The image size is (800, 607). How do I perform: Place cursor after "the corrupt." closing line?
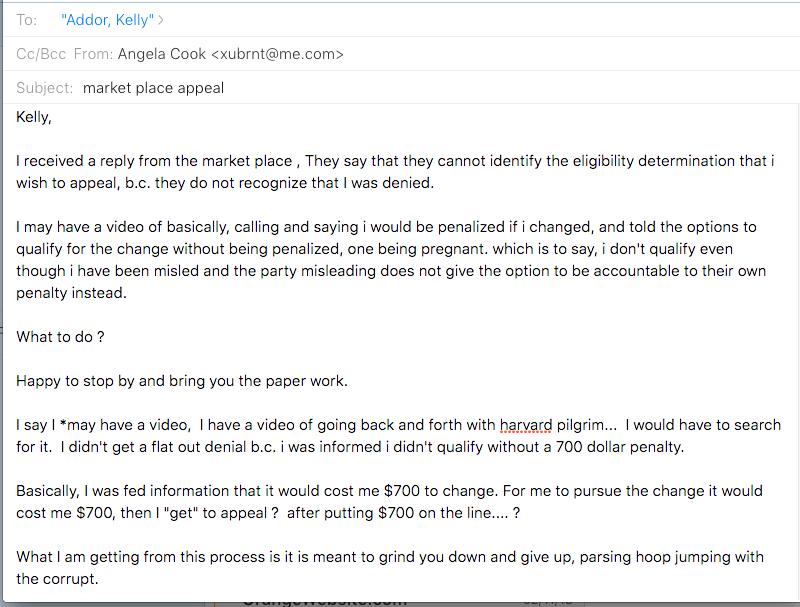(x=98, y=579)
